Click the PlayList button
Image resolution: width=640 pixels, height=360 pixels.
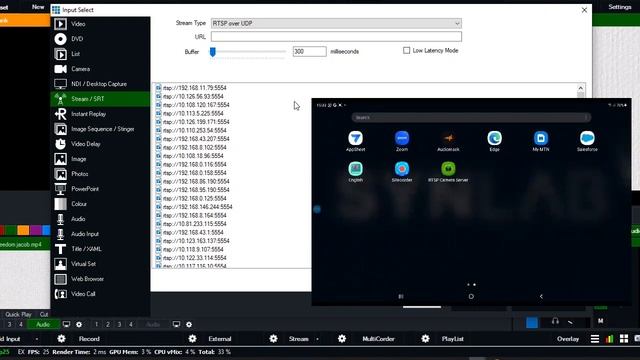[452, 339]
